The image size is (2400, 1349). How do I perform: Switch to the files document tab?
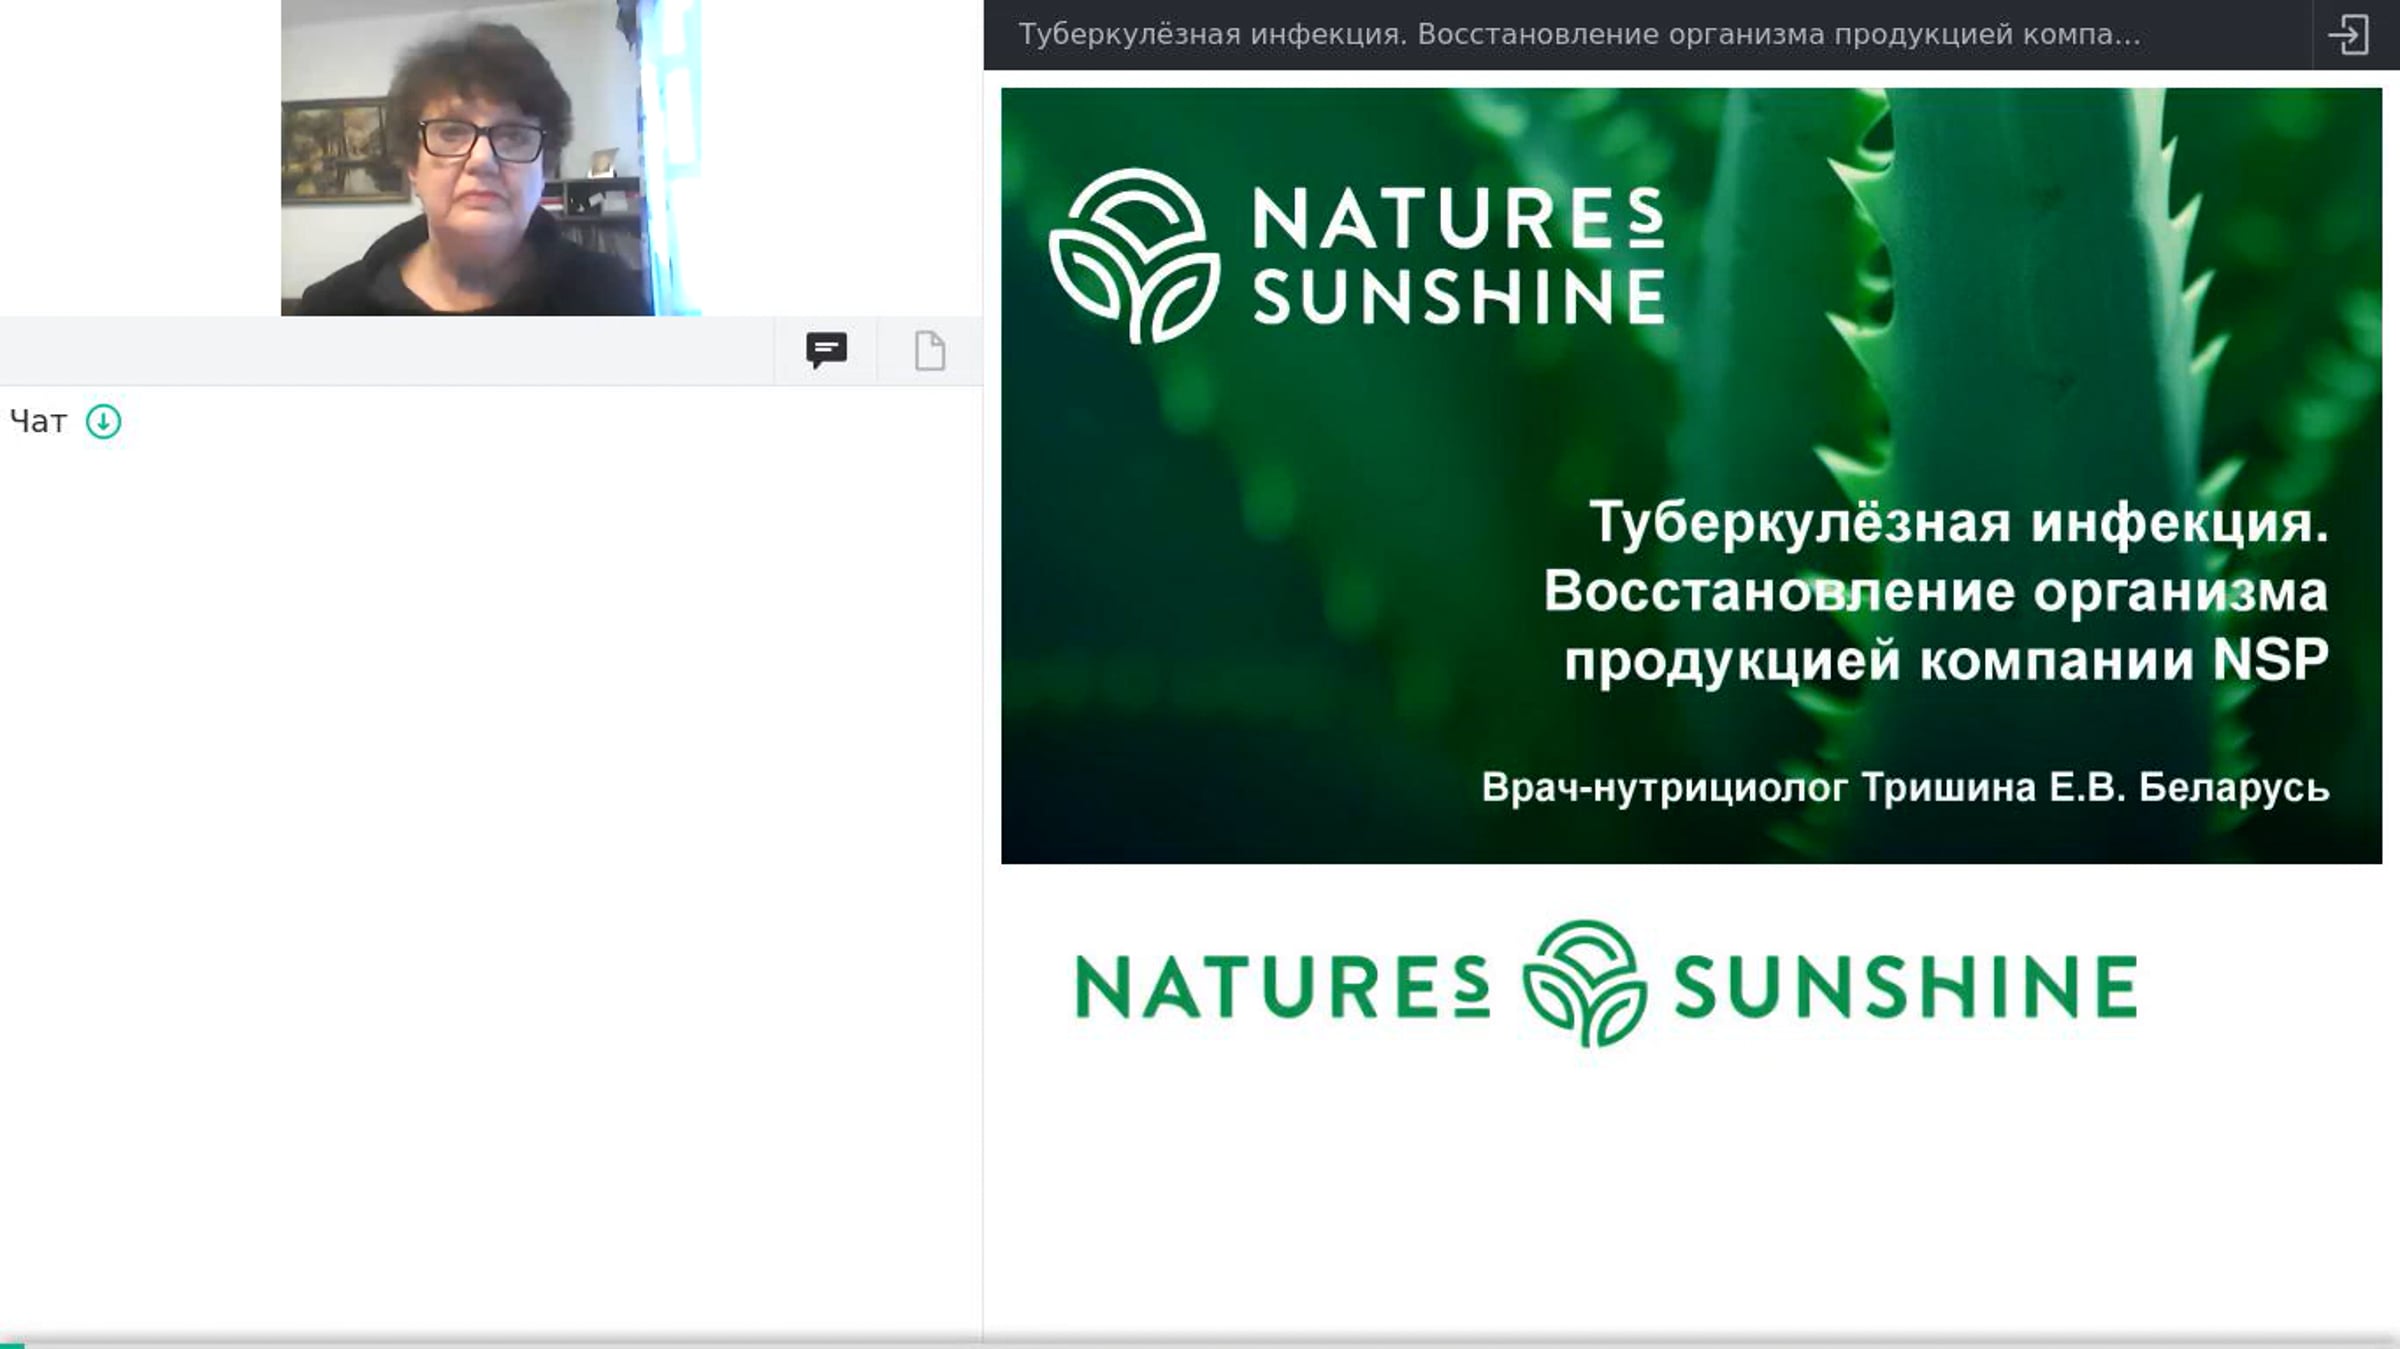coord(930,351)
